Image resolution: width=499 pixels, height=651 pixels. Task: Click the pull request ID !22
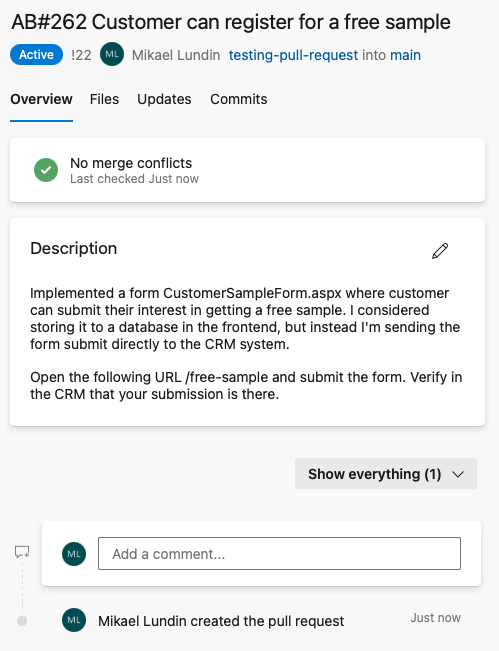tap(81, 55)
